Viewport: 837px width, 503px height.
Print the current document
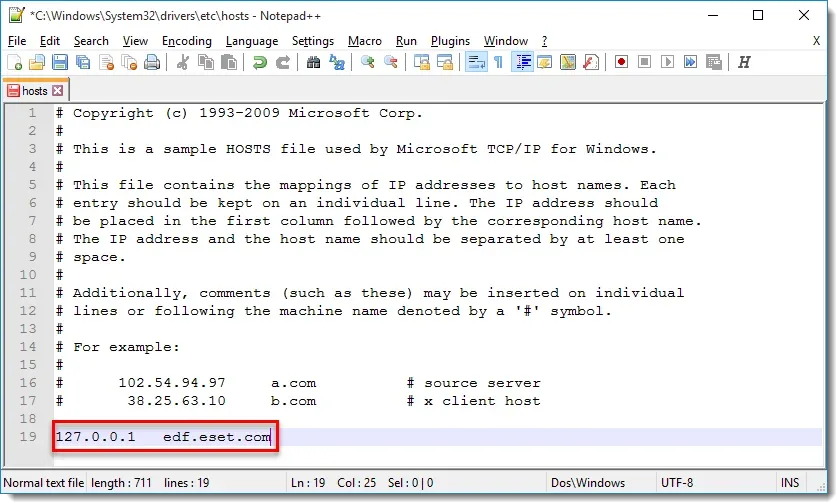tap(152, 62)
